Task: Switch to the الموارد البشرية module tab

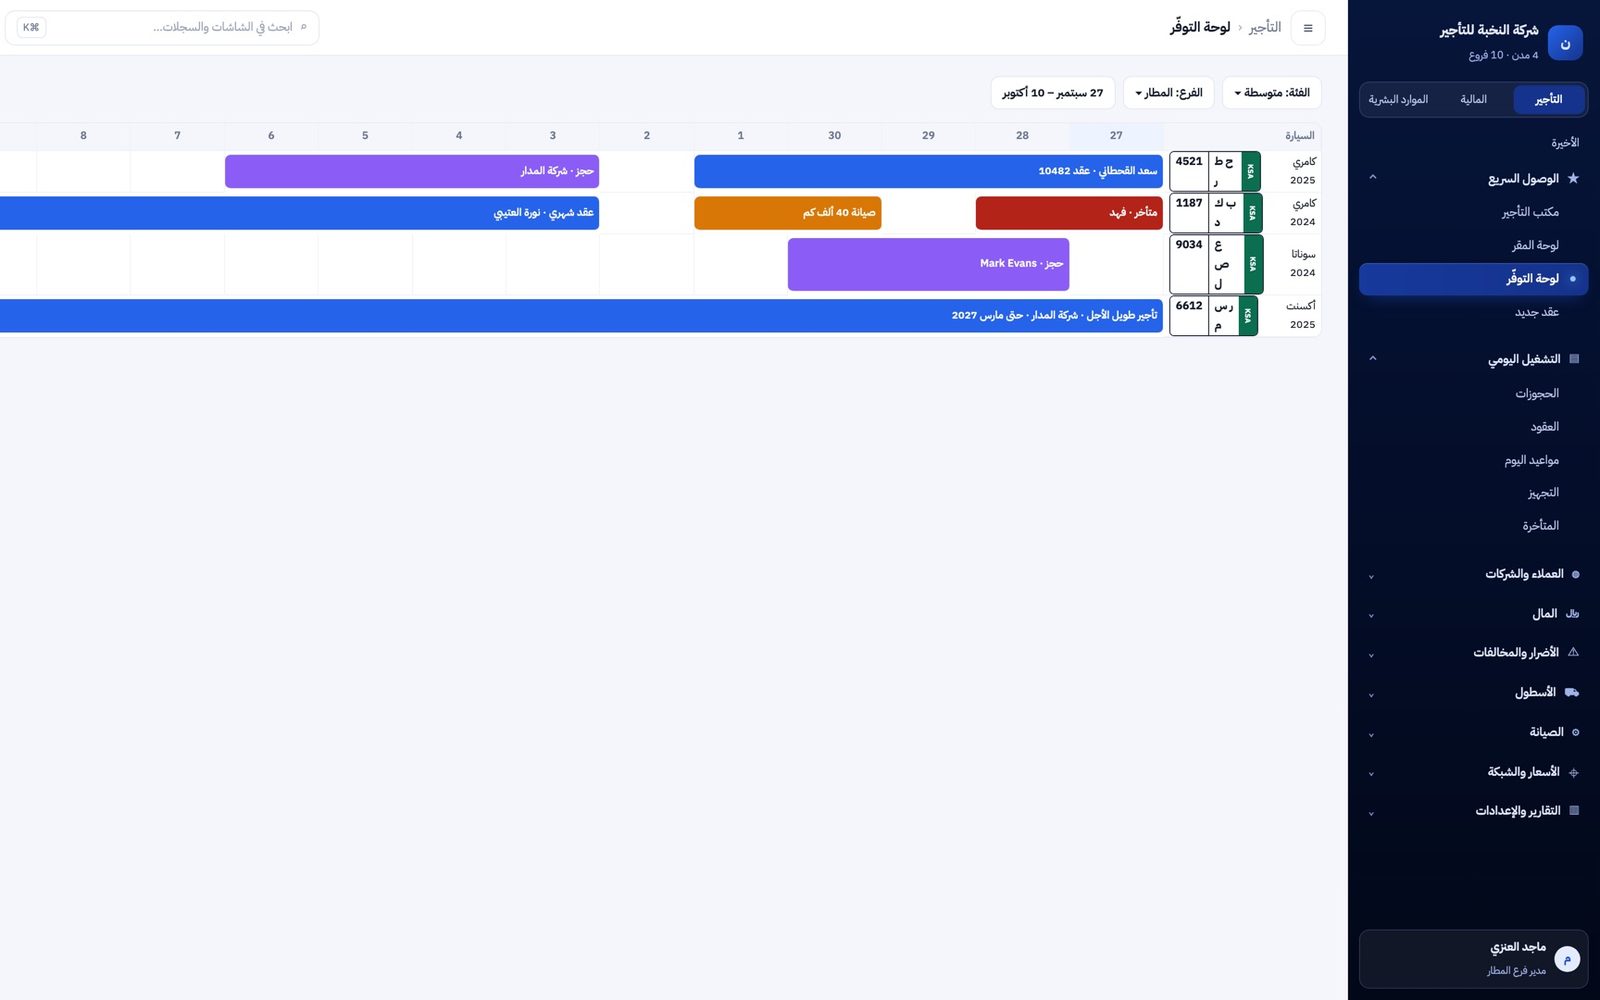Action: [x=1398, y=99]
